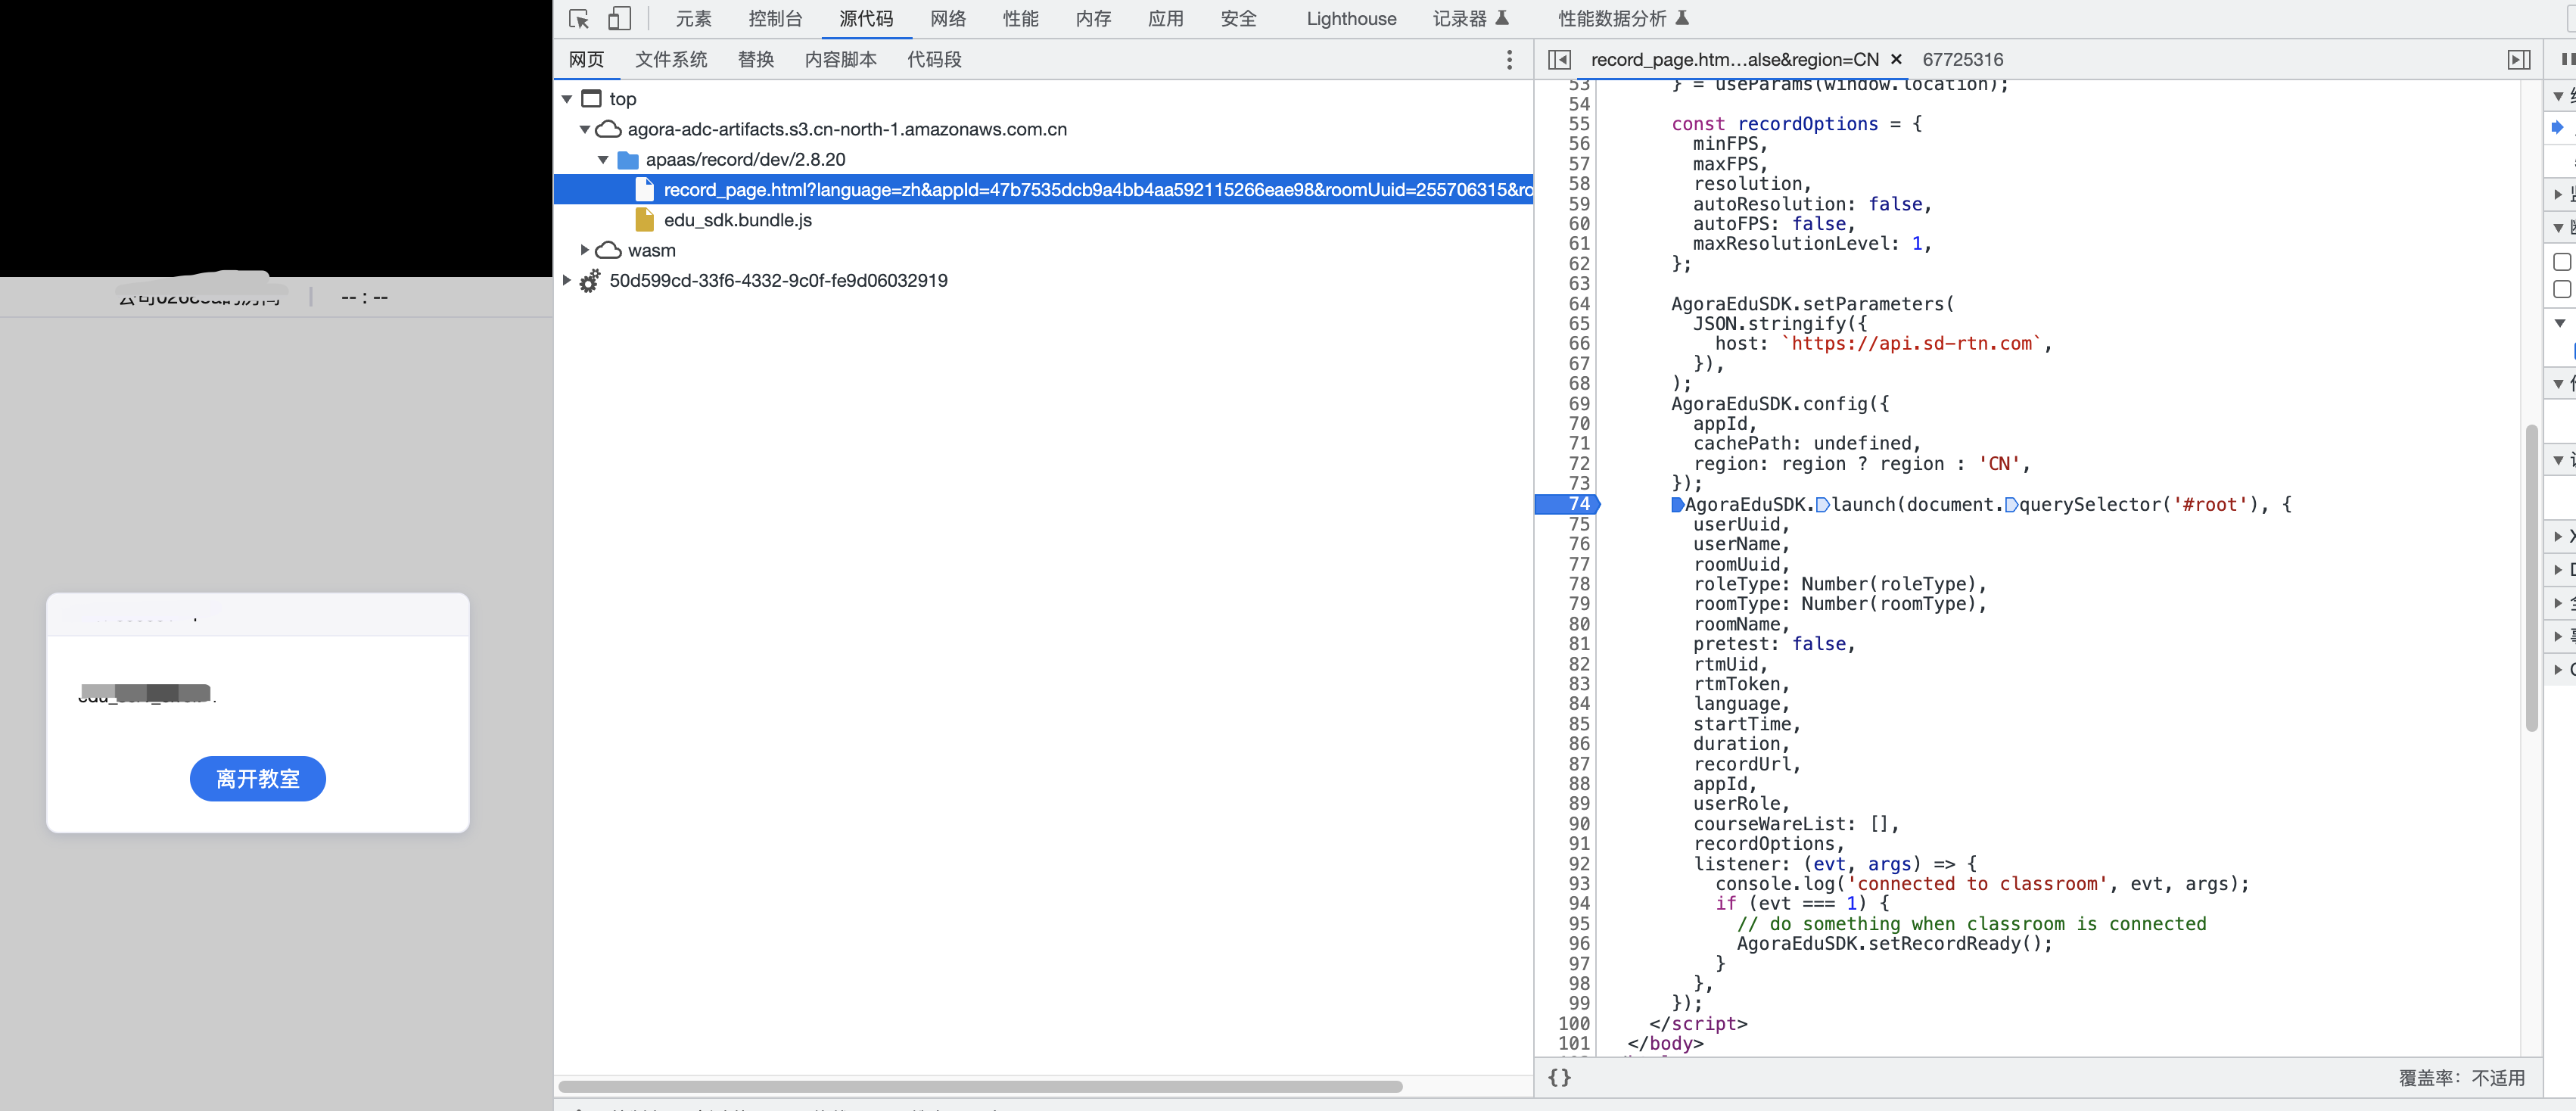The image size is (2576, 1111).
Task: Click the cloud icon beside agora-adc-artifacts
Action: [x=608, y=130]
